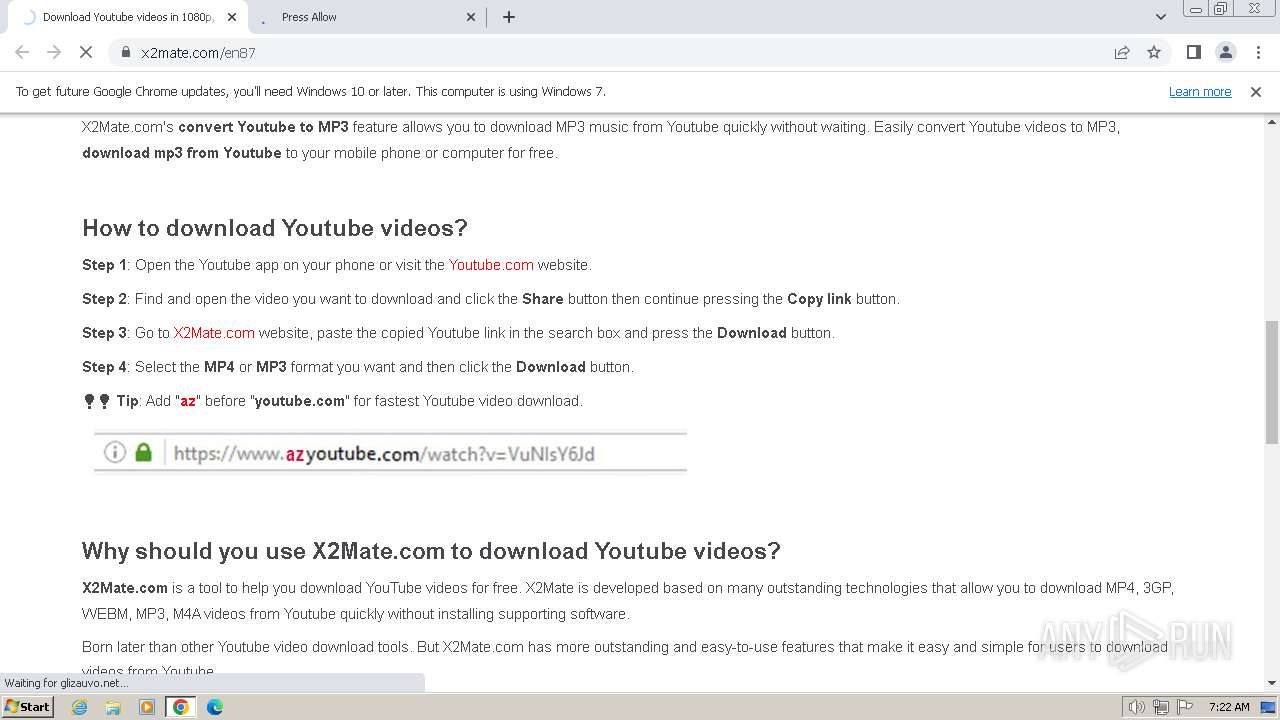
Task: Bookmark this tab with star icon
Action: click(x=1154, y=52)
